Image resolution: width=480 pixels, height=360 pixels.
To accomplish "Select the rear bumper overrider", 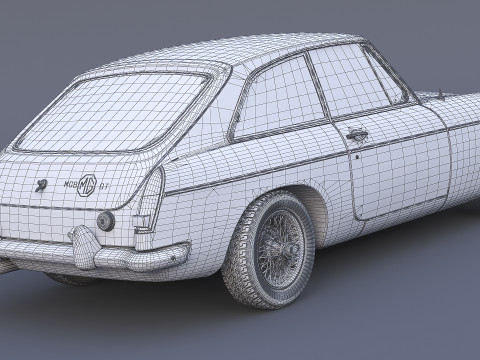I will [x=84, y=247].
